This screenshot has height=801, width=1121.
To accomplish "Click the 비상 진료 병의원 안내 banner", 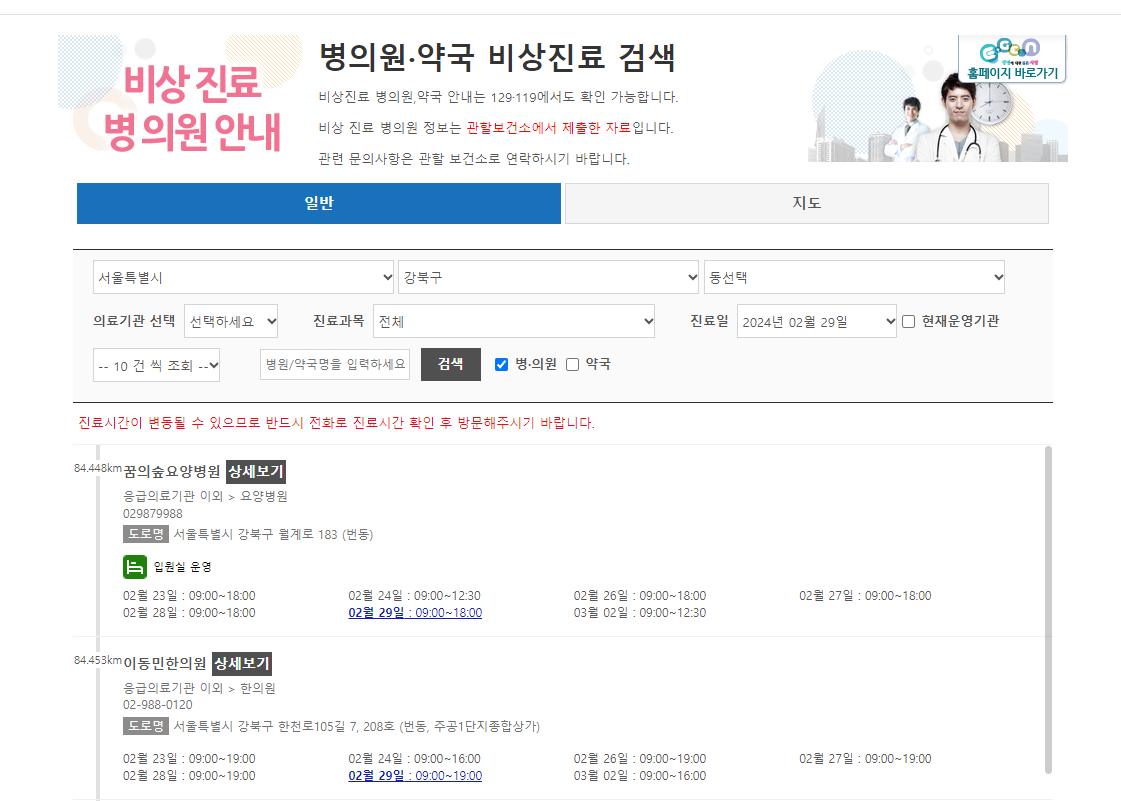I will (180, 94).
